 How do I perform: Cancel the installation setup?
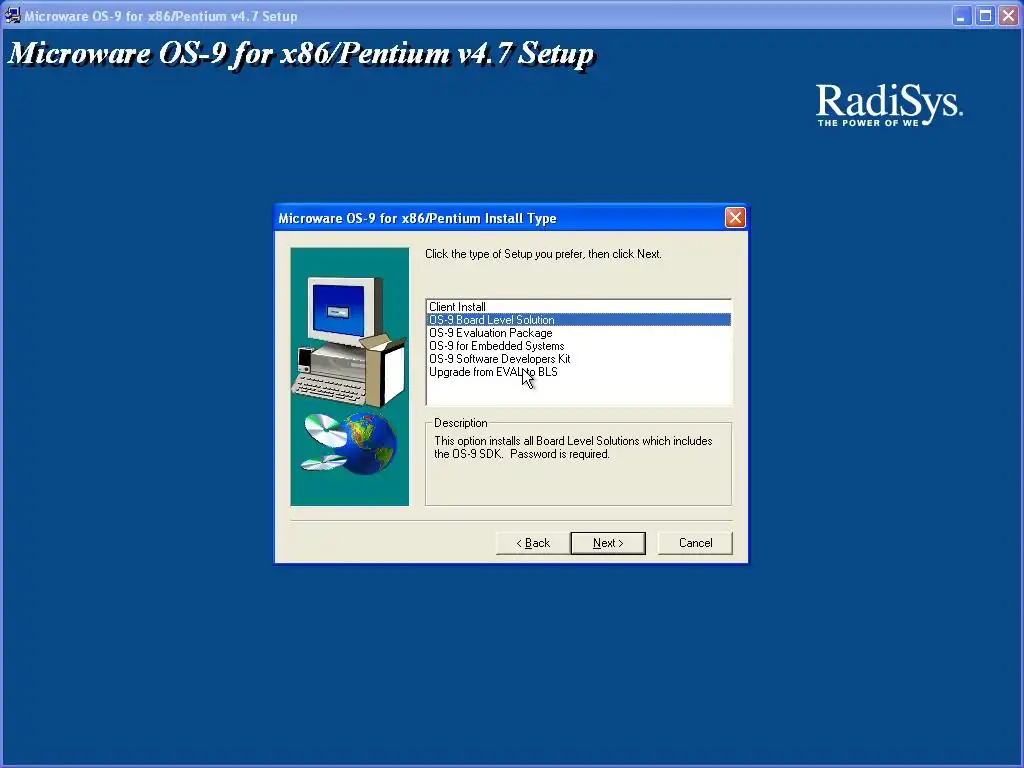[x=695, y=543]
